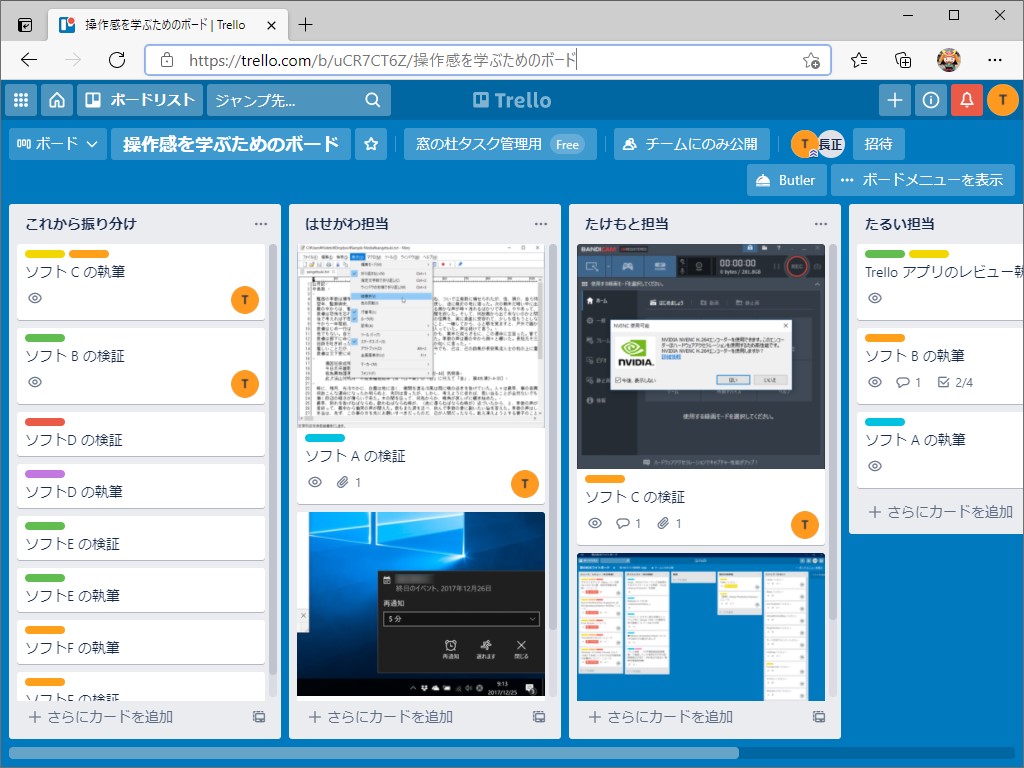Open the information icon in the header
This screenshot has width=1024, height=768.
pyautogui.click(x=930, y=100)
